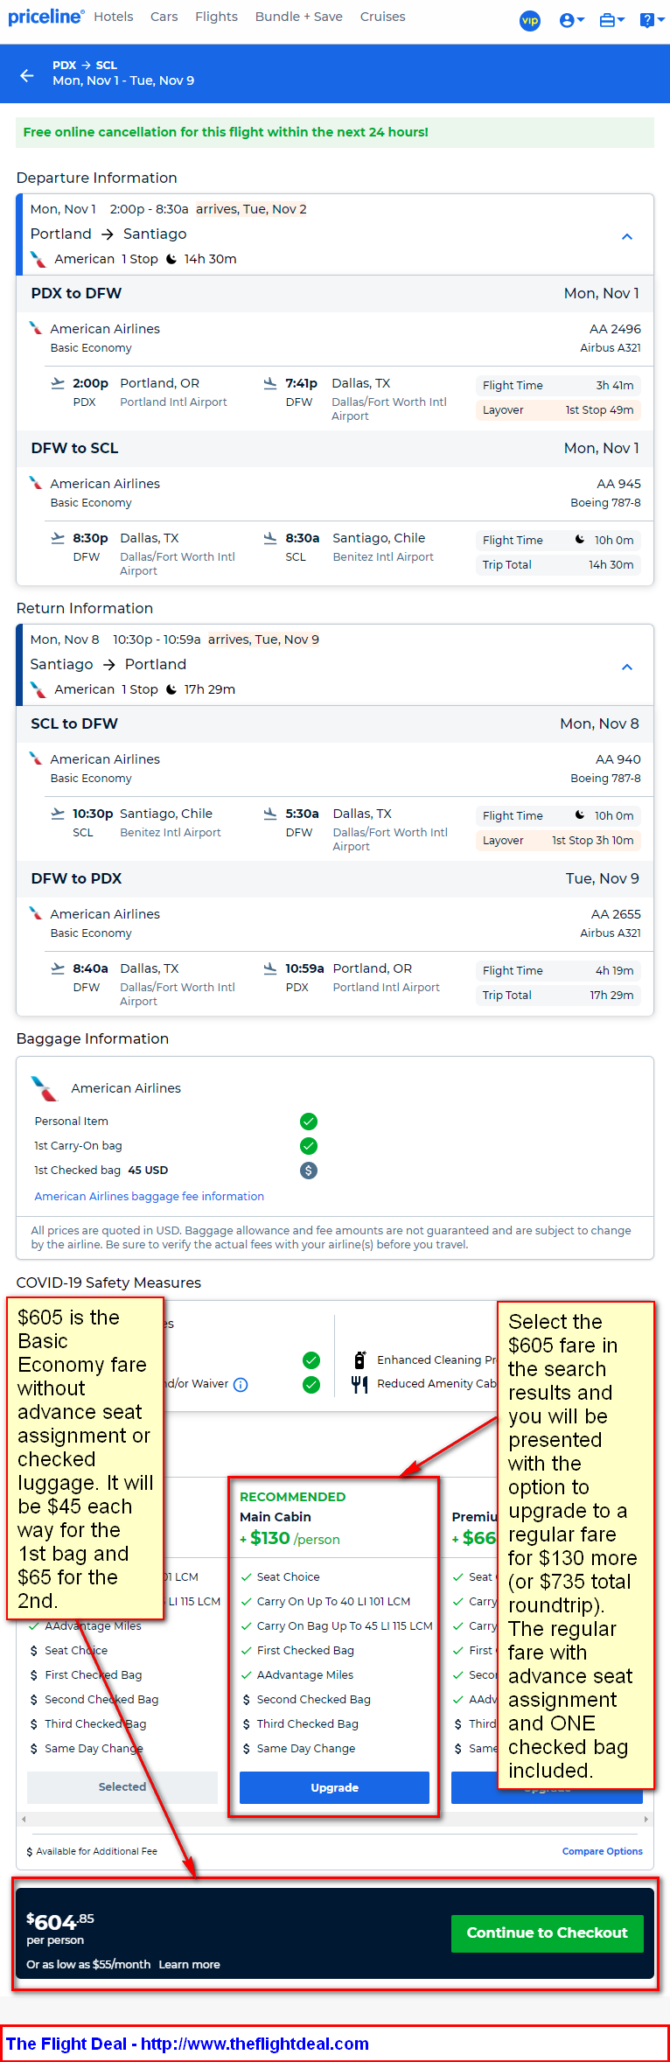Click the Enhanced Cleaning spray icon

tap(360, 1360)
